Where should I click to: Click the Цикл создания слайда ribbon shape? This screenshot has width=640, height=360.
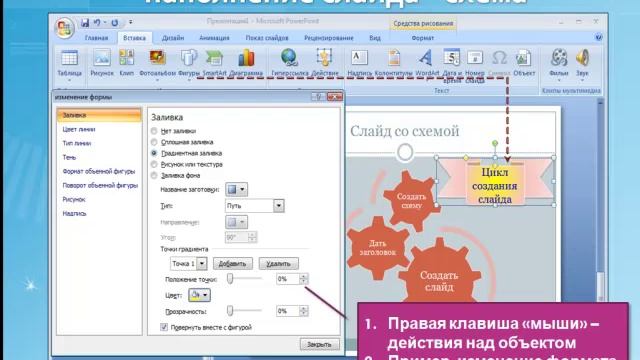click(x=495, y=182)
